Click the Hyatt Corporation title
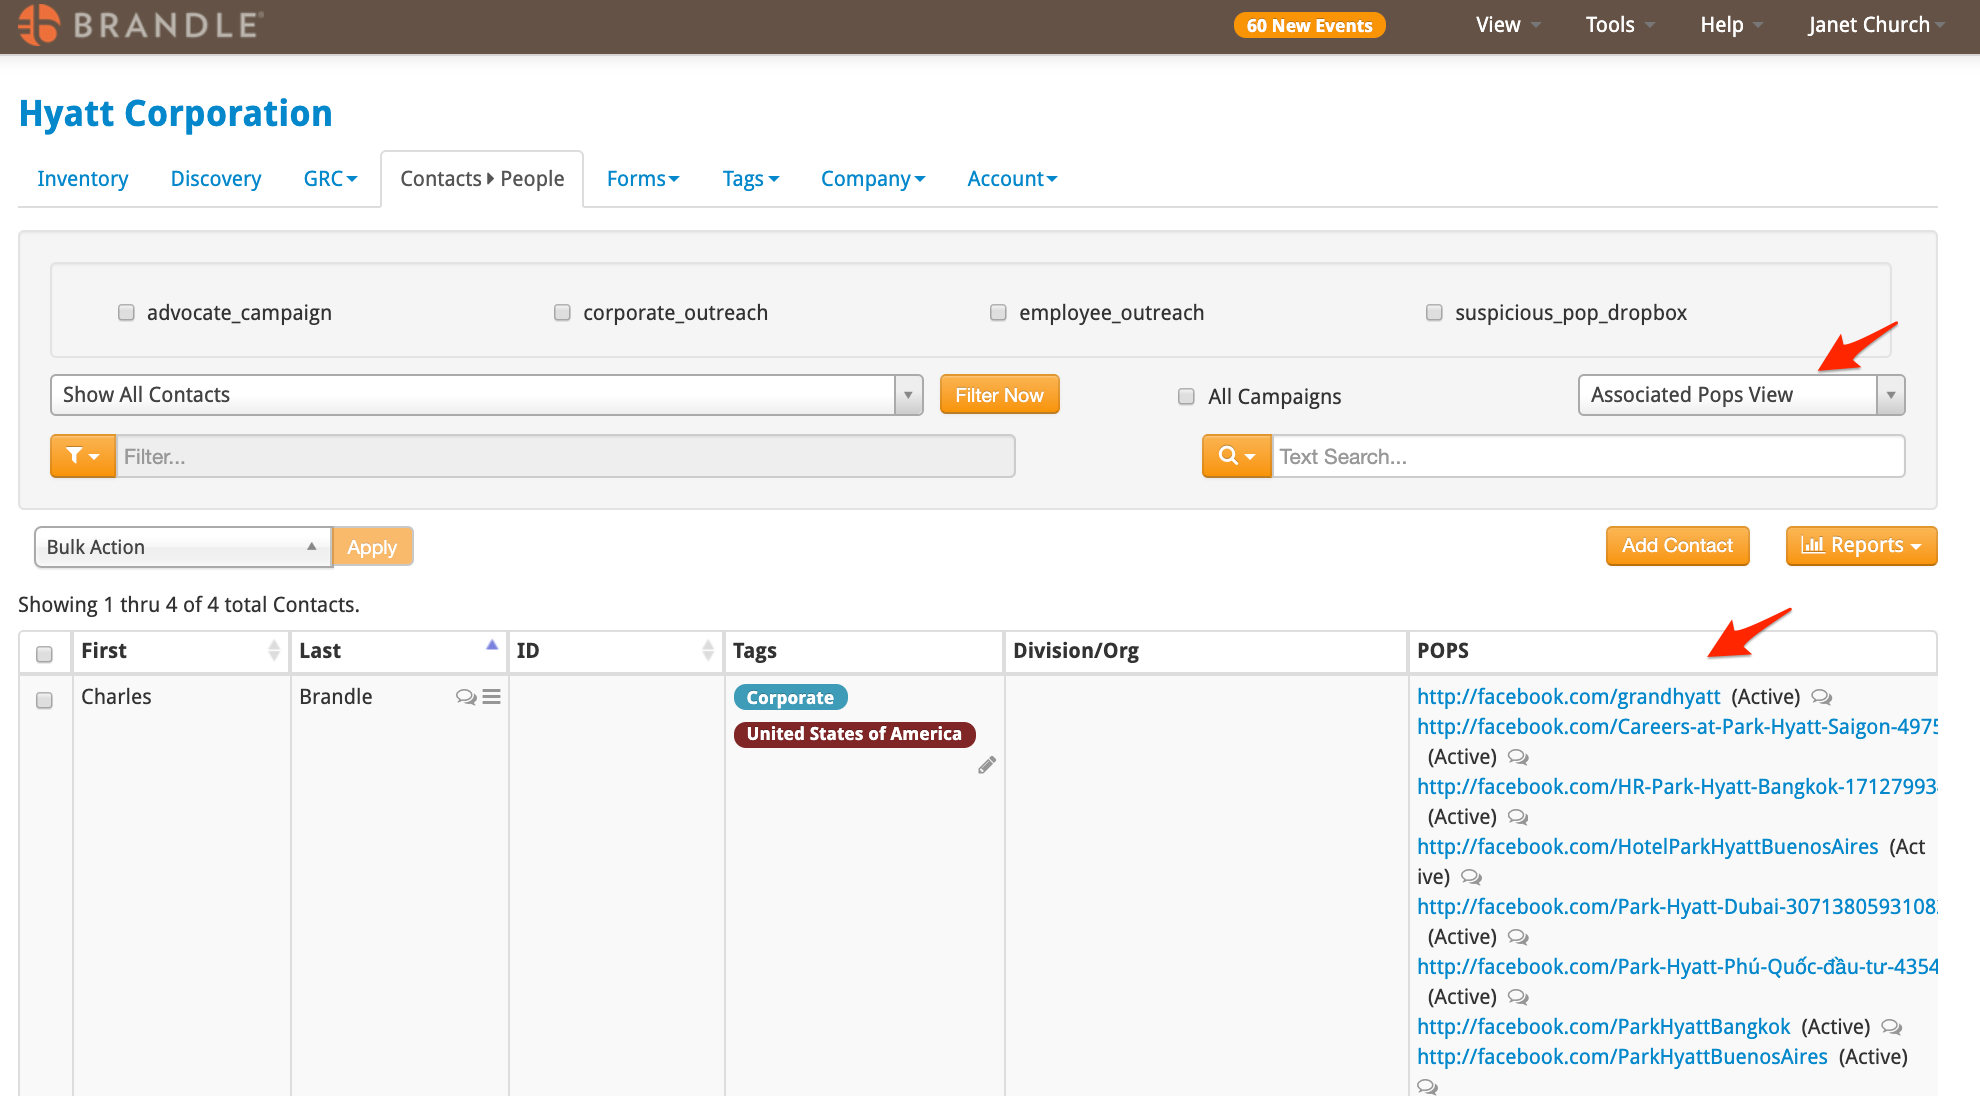Image resolution: width=1980 pixels, height=1096 pixels. coord(176,114)
